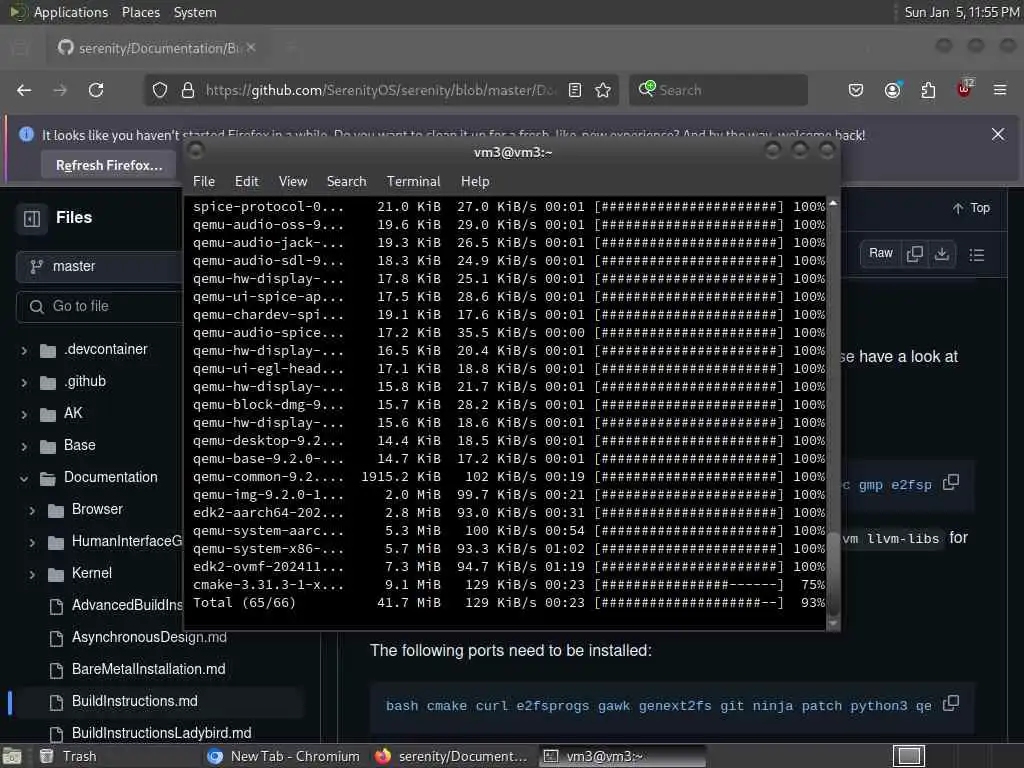Open terminal Search menu
1024x768 pixels.
point(346,182)
